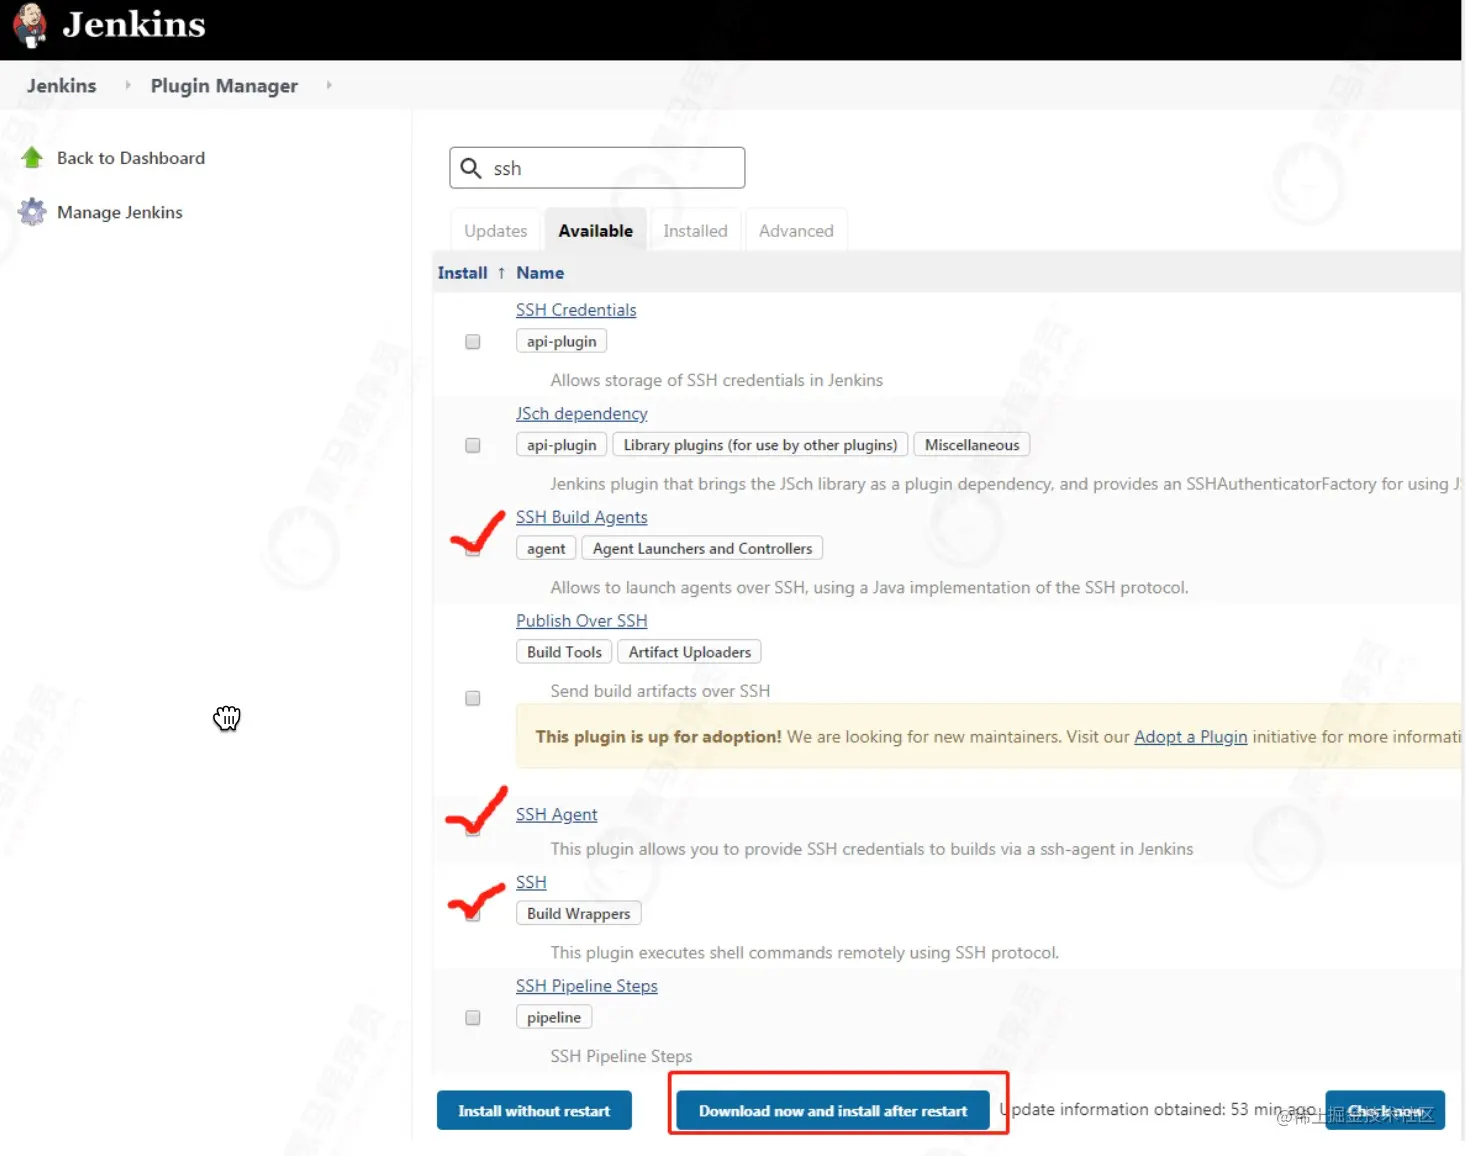Click the 'Update information obtained' status text
The width and height of the screenshot is (1466, 1156).
(x=1157, y=1110)
